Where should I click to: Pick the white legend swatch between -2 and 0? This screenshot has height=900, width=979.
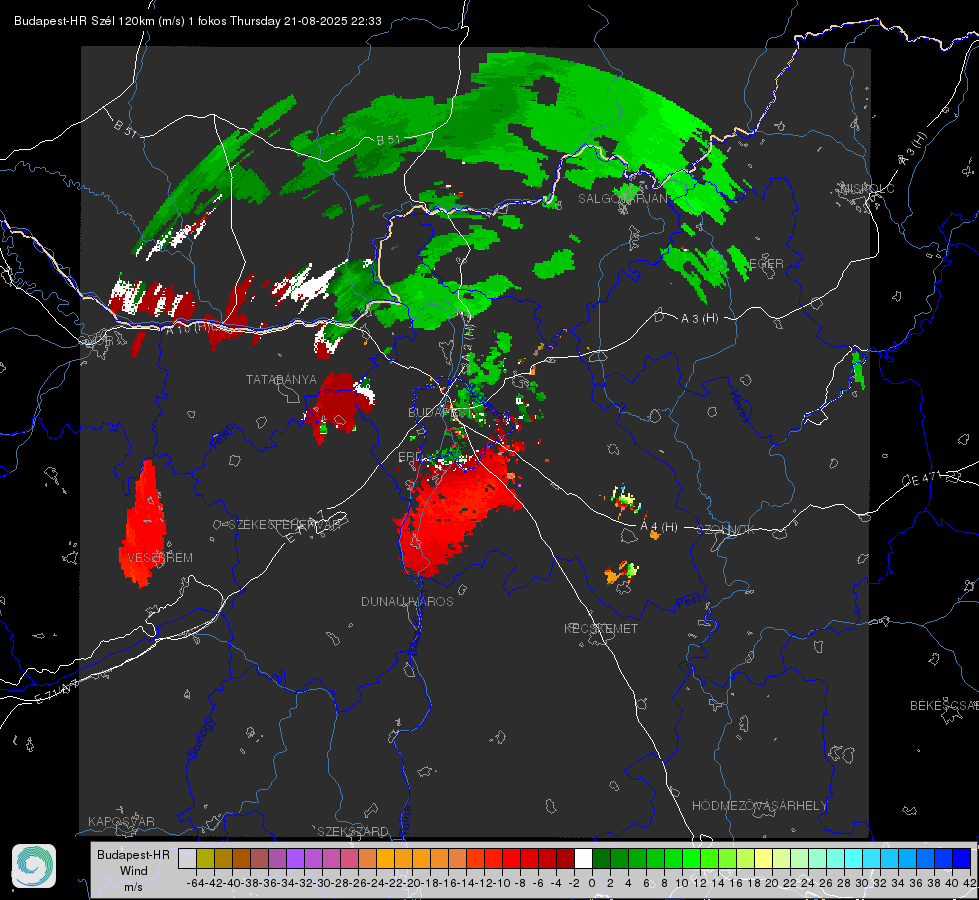583,858
